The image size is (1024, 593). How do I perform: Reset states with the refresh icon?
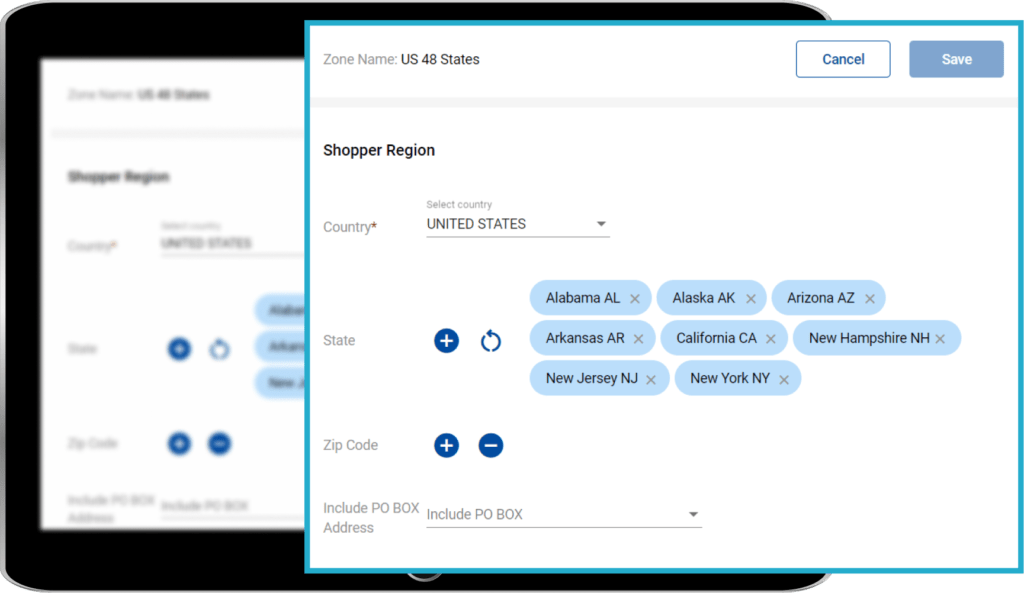tap(490, 341)
